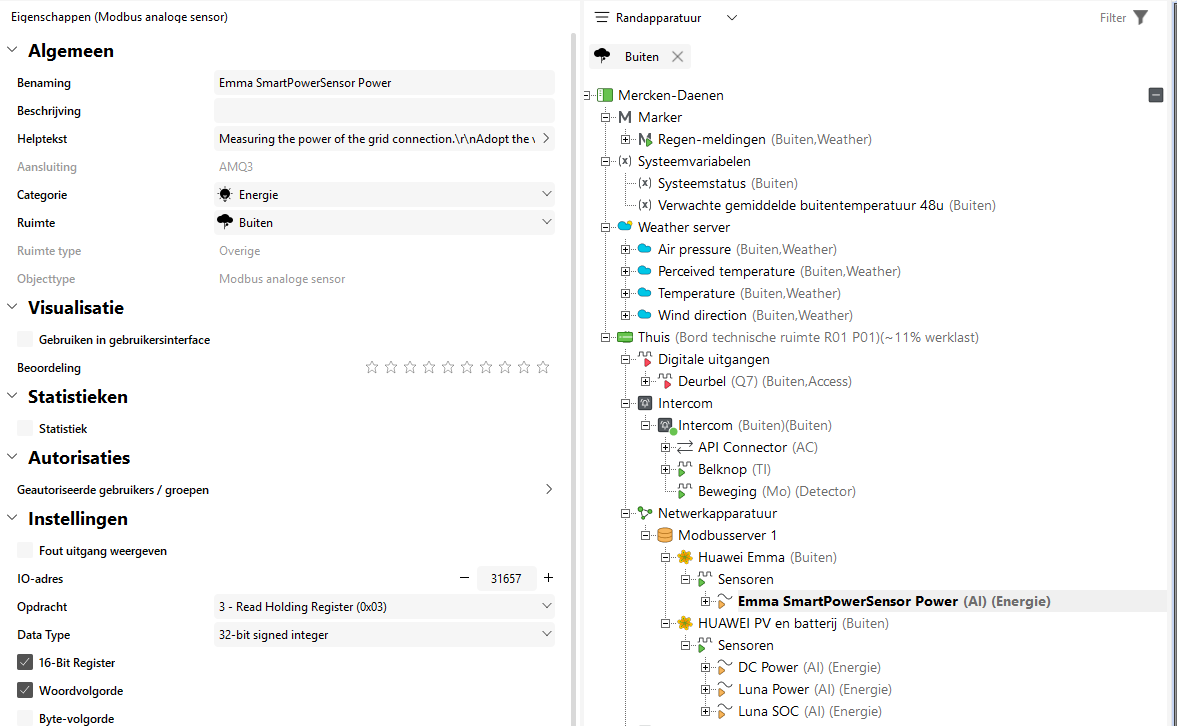Collapse the Algemeen section
Screen dimensions: 1177x726
pyautogui.click(x=12, y=50)
